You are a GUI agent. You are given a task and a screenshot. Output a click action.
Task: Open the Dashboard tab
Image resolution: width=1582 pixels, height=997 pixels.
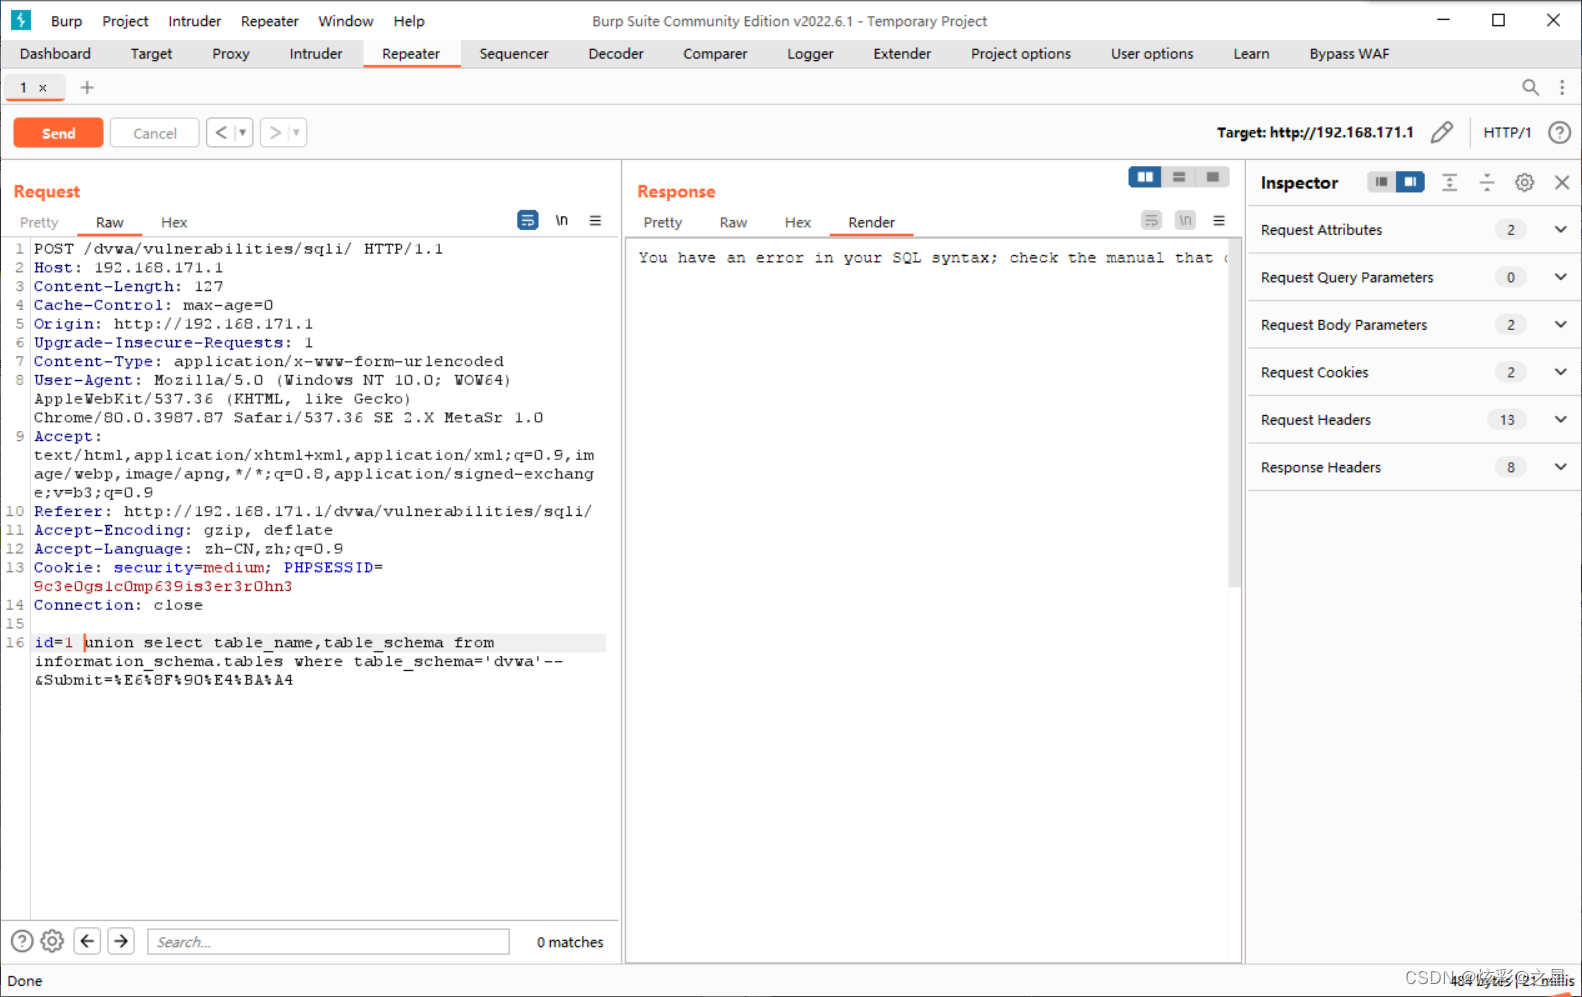(55, 54)
